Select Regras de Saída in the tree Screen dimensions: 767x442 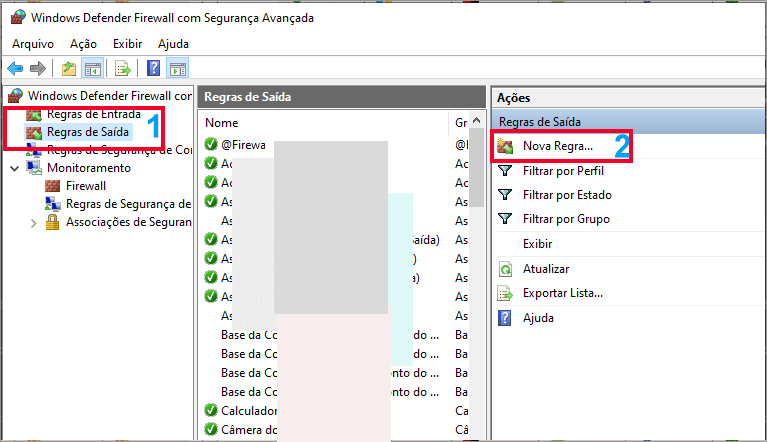88,132
